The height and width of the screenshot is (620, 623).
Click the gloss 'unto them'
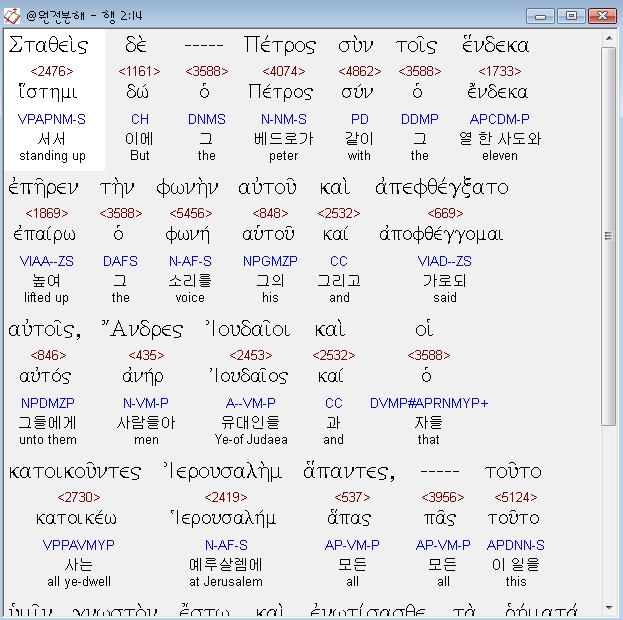tap(48, 440)
